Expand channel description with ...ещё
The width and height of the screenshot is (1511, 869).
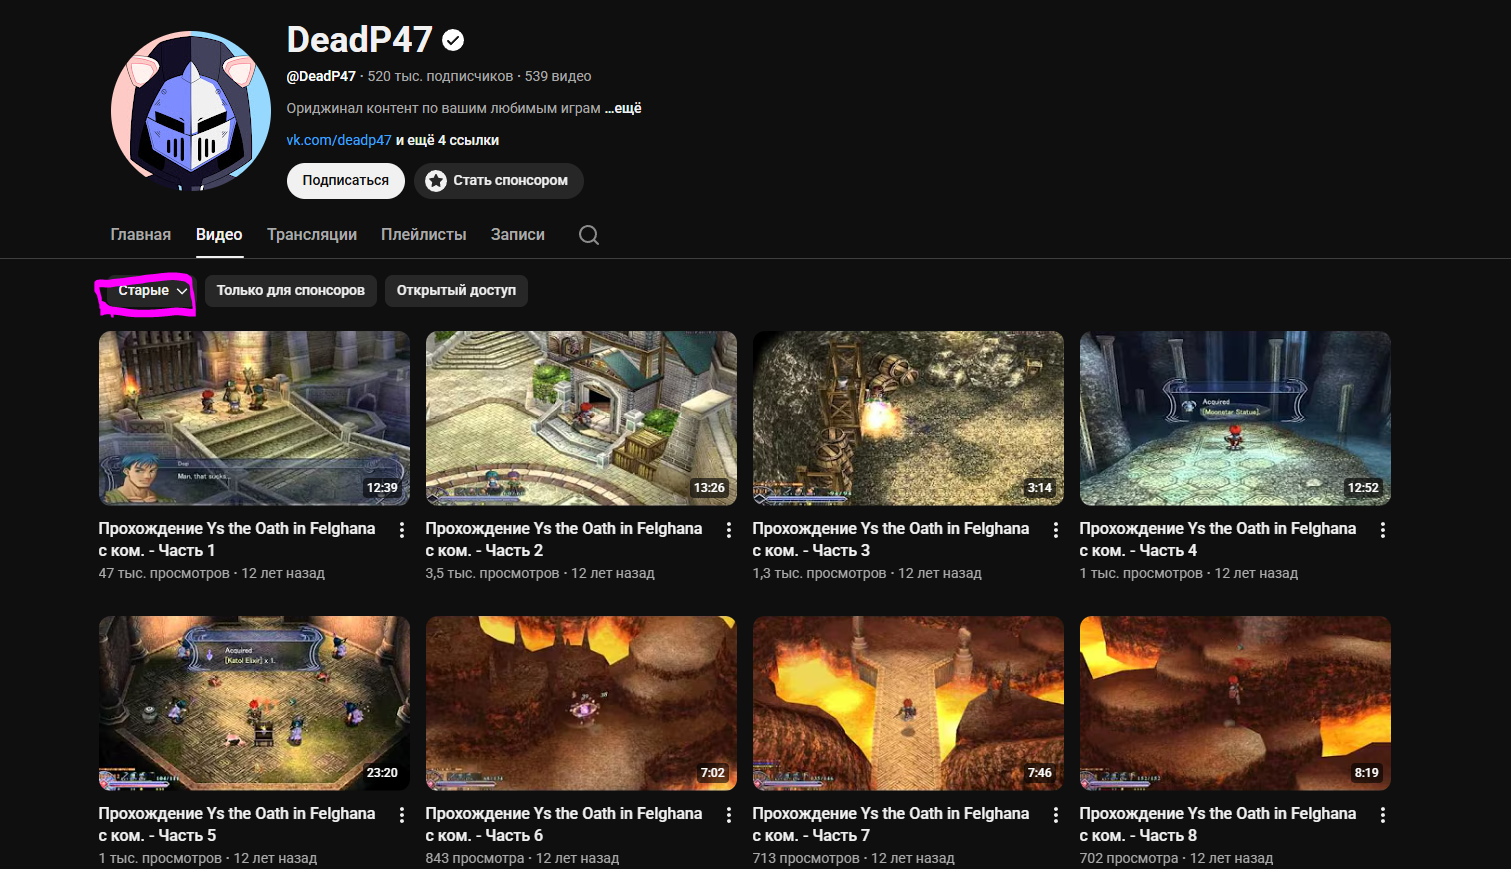(x=623, y=108)
